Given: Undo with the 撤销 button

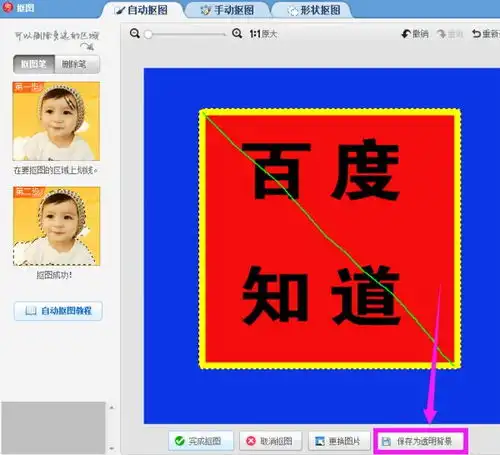Looking at the screenshot, I should (x=415, y=34).
